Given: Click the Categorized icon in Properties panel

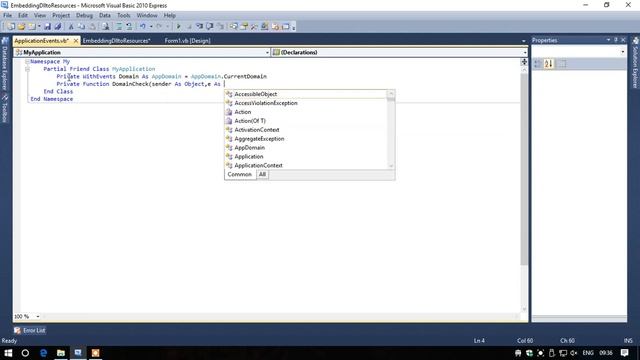Looking at the screenshot, I should pos(538,64).
